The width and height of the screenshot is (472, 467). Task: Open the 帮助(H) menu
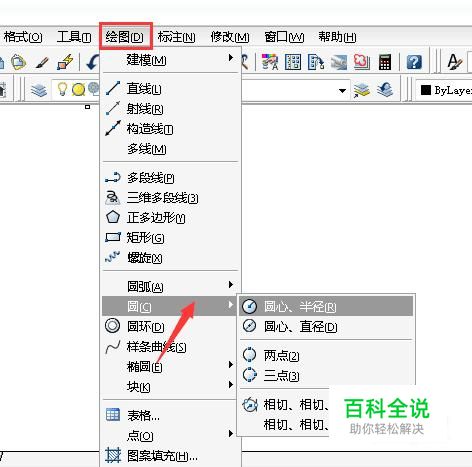pyautogui.click(x=337, y=37)
